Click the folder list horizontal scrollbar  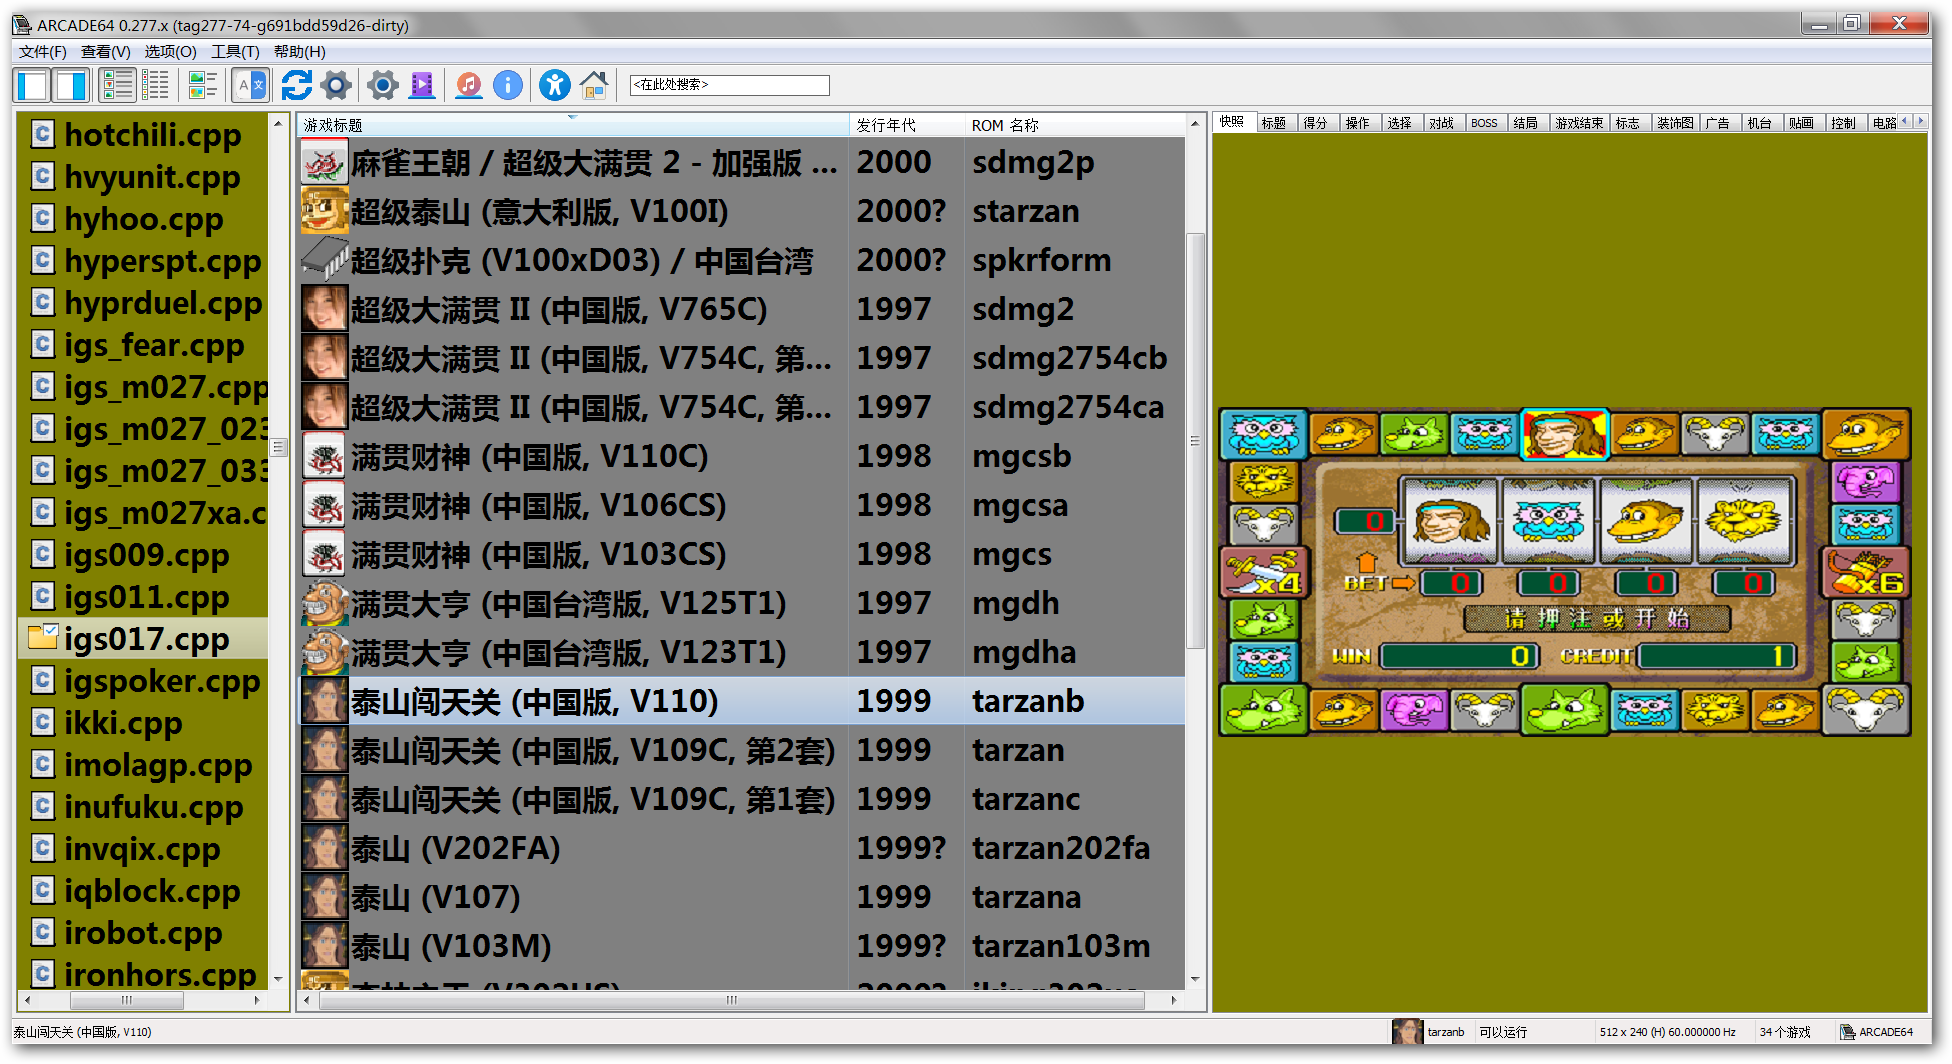[127, 1000]
